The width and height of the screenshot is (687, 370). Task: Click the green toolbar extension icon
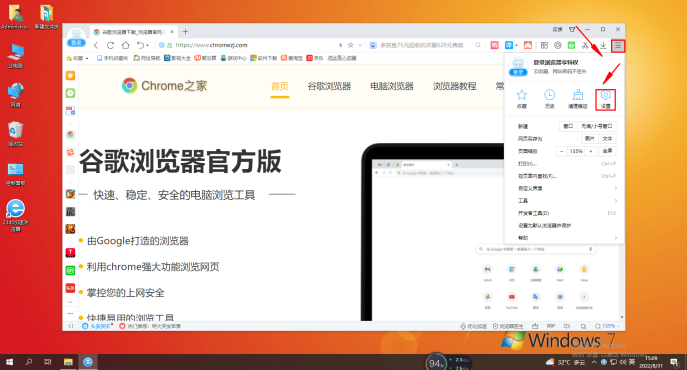tap(571, 45)
